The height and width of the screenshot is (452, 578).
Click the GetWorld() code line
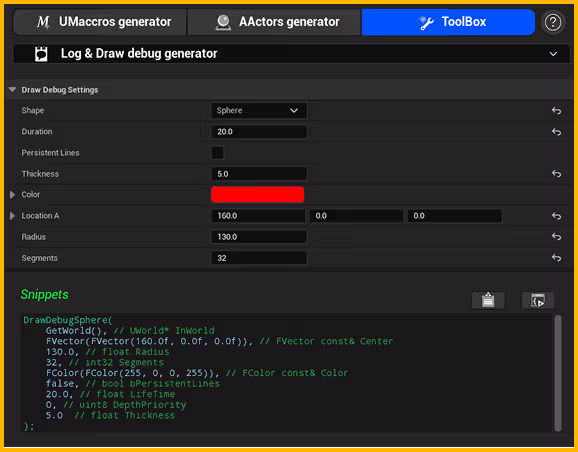point(130,330)
